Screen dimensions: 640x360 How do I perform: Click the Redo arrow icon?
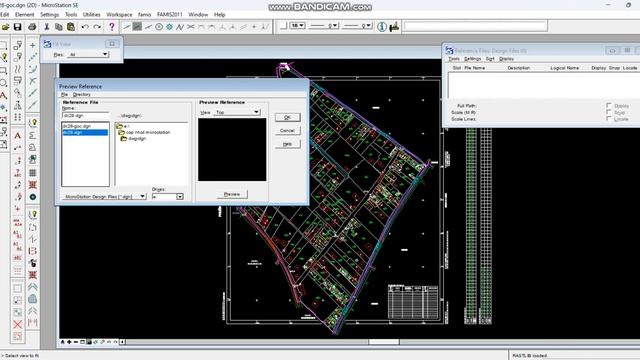coord(97,27)
